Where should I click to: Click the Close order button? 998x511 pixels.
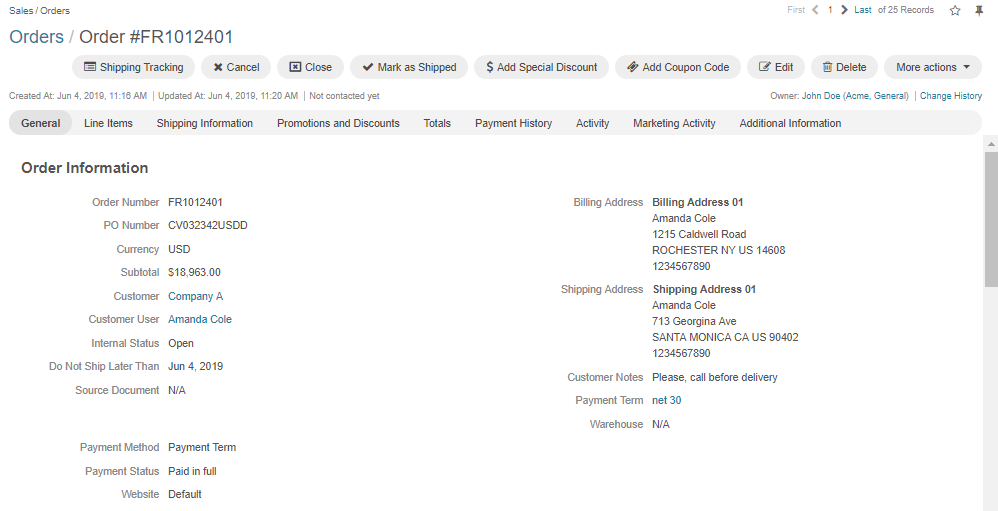click(x=311, y=67)
